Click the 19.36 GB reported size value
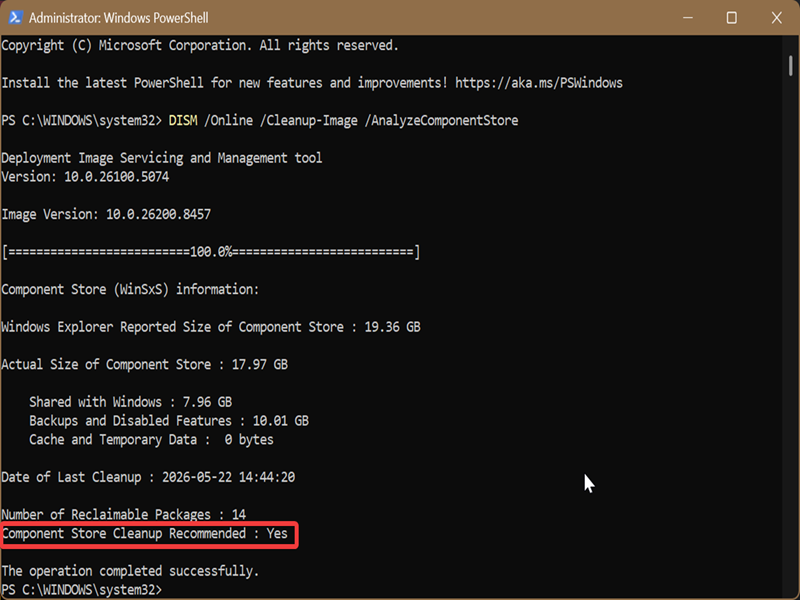 392,327
